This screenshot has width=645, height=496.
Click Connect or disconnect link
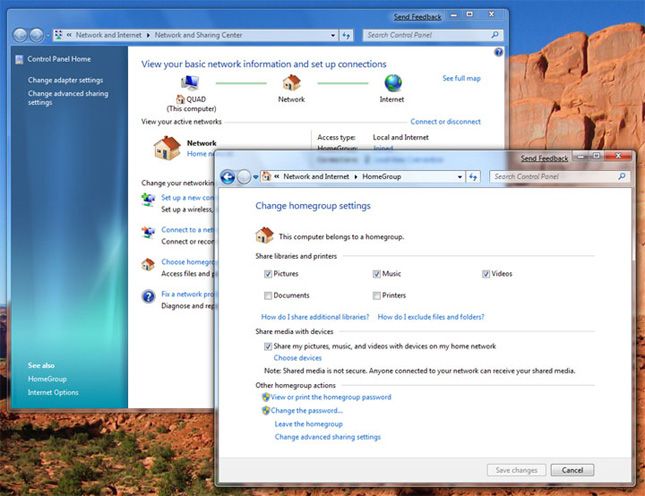pos(445,122)
